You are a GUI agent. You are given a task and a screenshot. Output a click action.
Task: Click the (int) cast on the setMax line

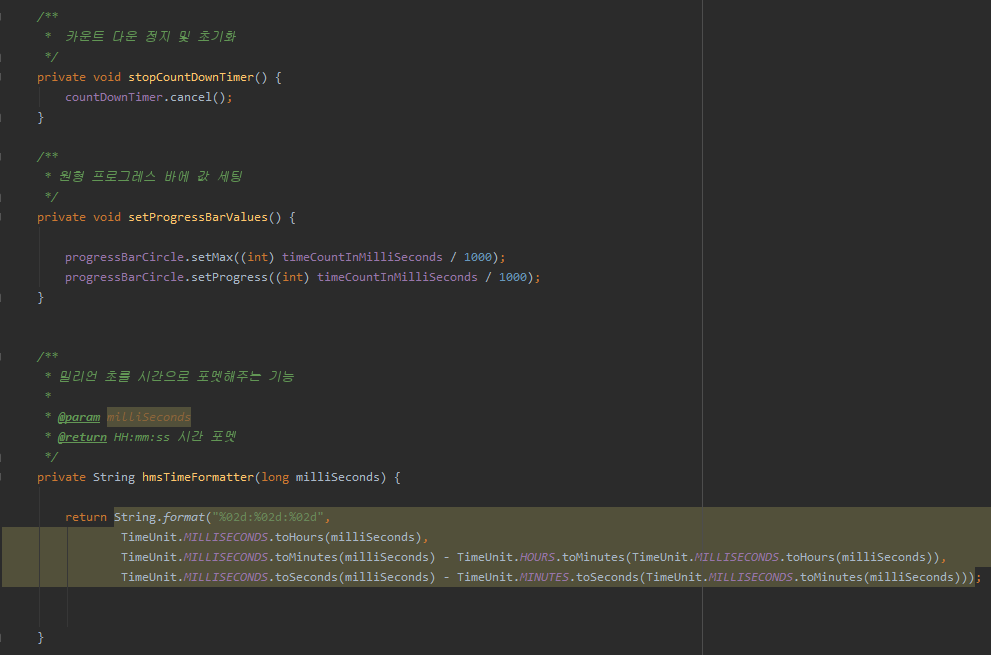pos(257,257)
